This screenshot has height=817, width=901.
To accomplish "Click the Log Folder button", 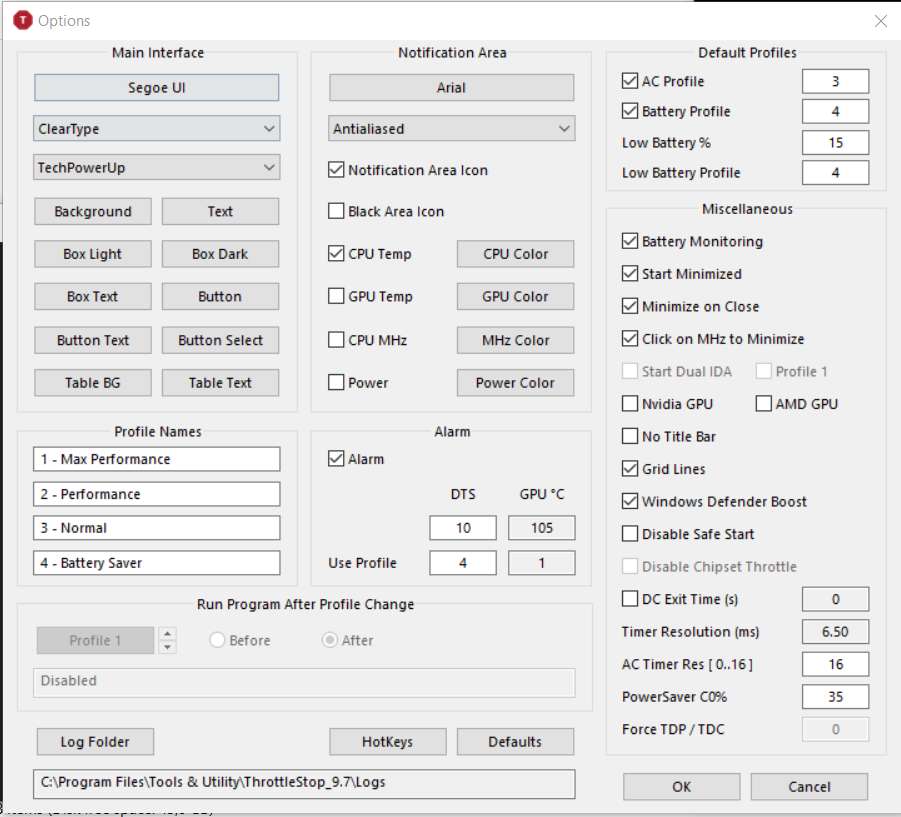I will [x=95, y=742].
